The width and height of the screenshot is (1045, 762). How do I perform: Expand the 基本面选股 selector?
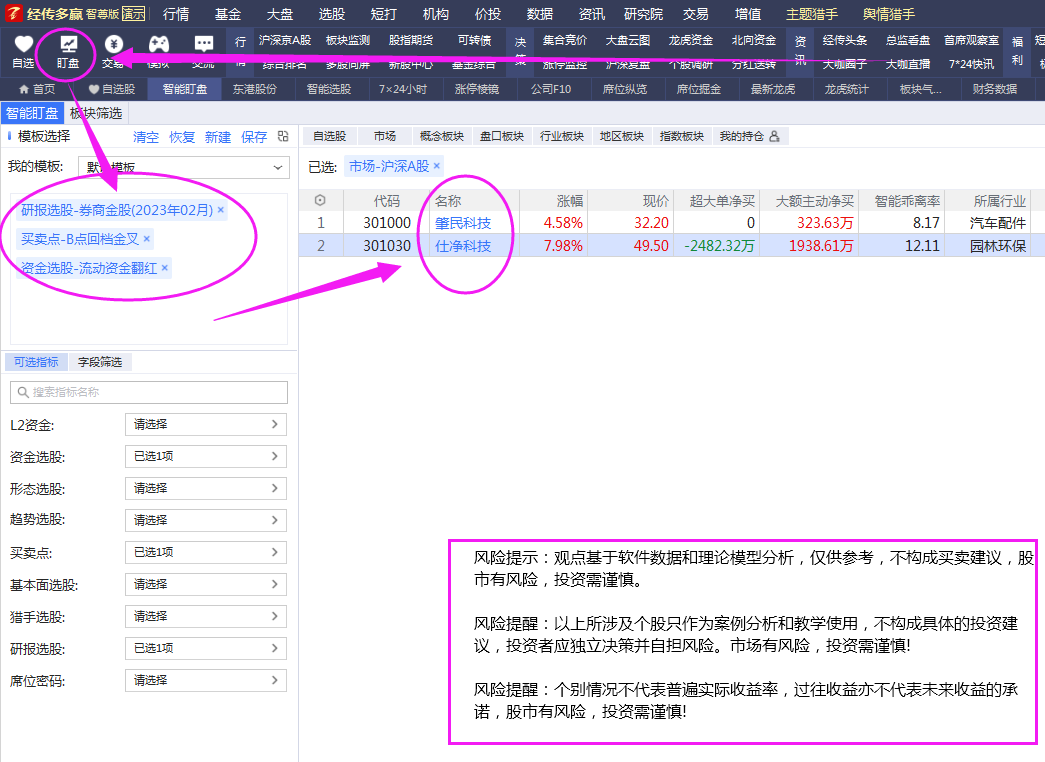click(206, 585)
